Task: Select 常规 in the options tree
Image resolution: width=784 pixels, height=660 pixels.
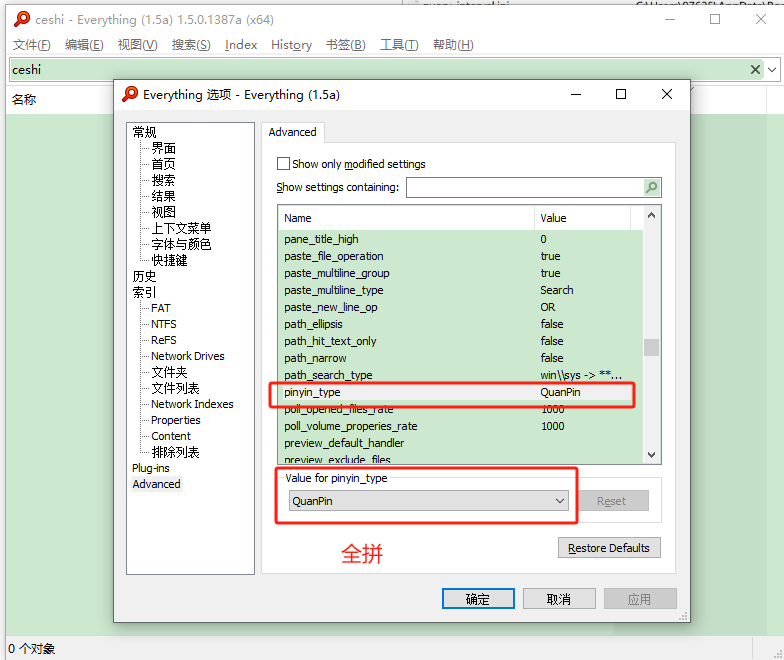Action: pyautogui.click(x=144, y=132)
